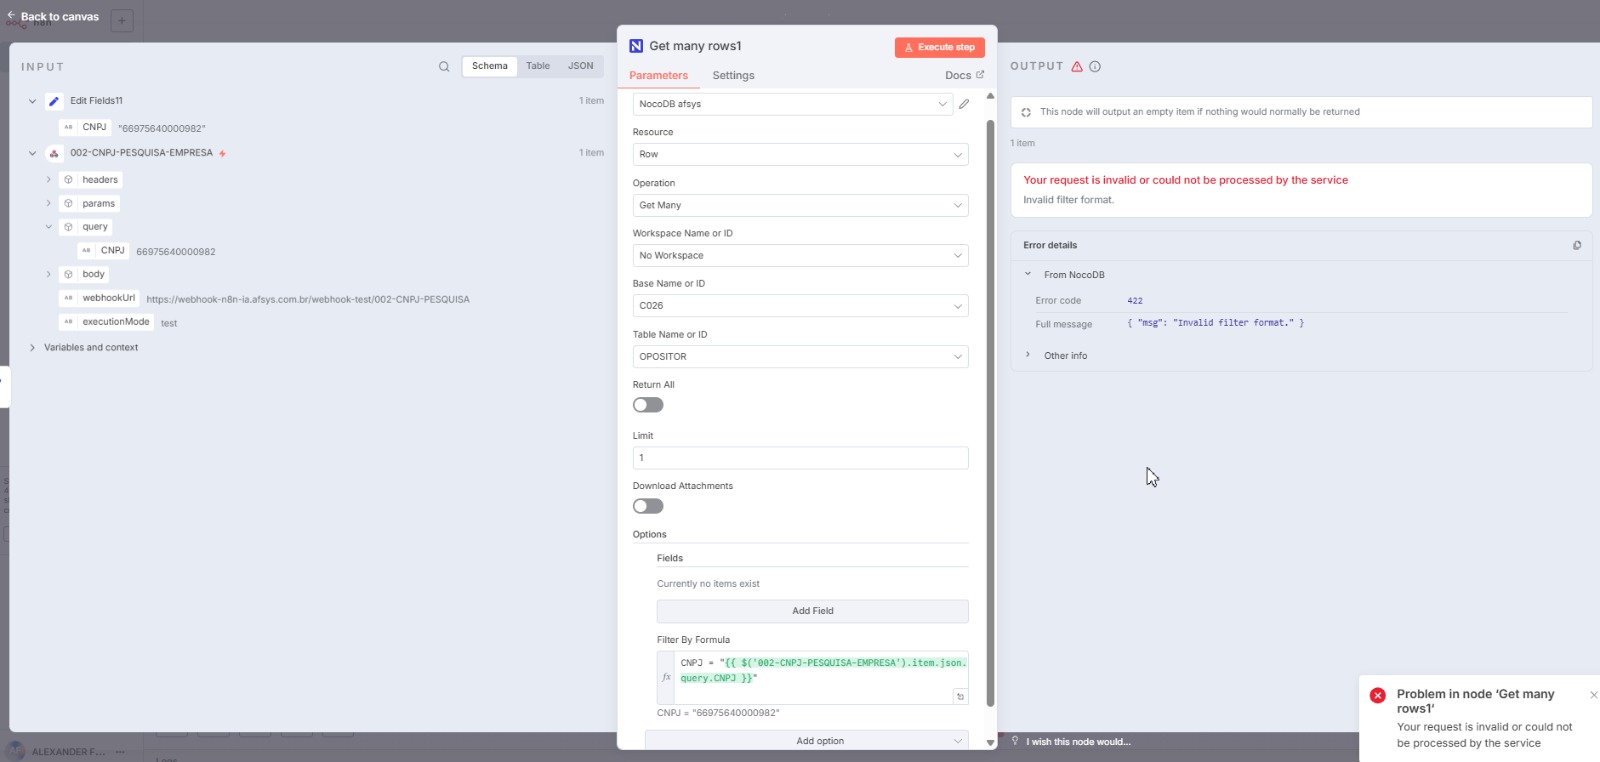The image size is (1600, 762).
Task: Open the Operation dropdown showing Get Many
Action: (x=800, y=205)
